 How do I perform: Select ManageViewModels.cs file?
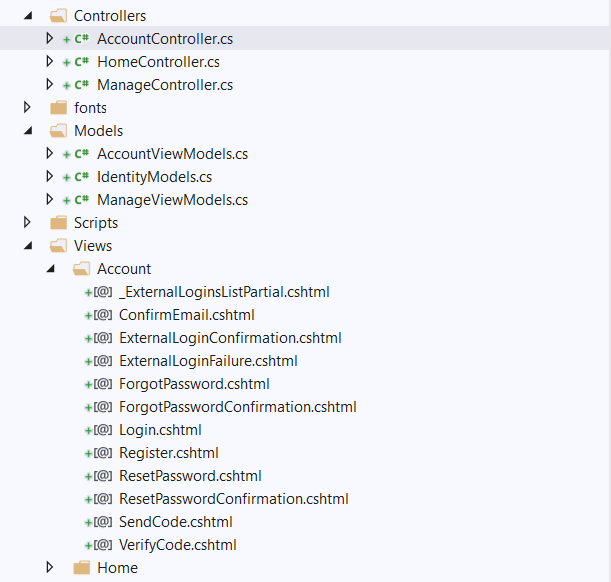coord(172,200)
